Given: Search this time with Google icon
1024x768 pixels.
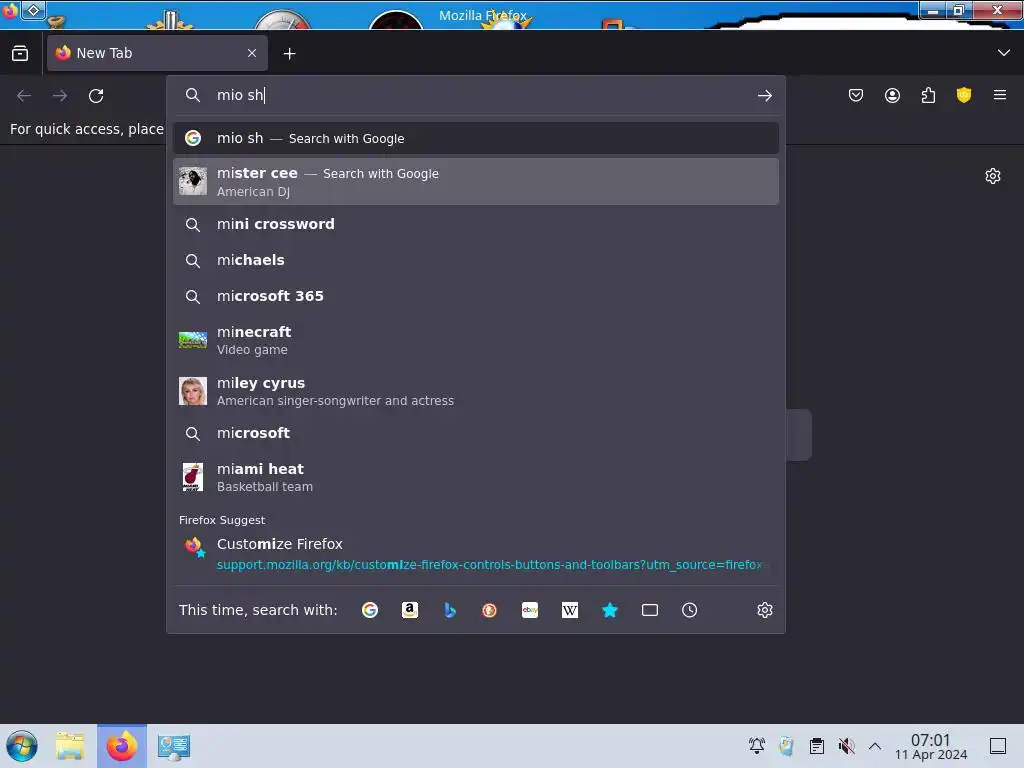Looking at the screenshot, I should coord(370,610).
